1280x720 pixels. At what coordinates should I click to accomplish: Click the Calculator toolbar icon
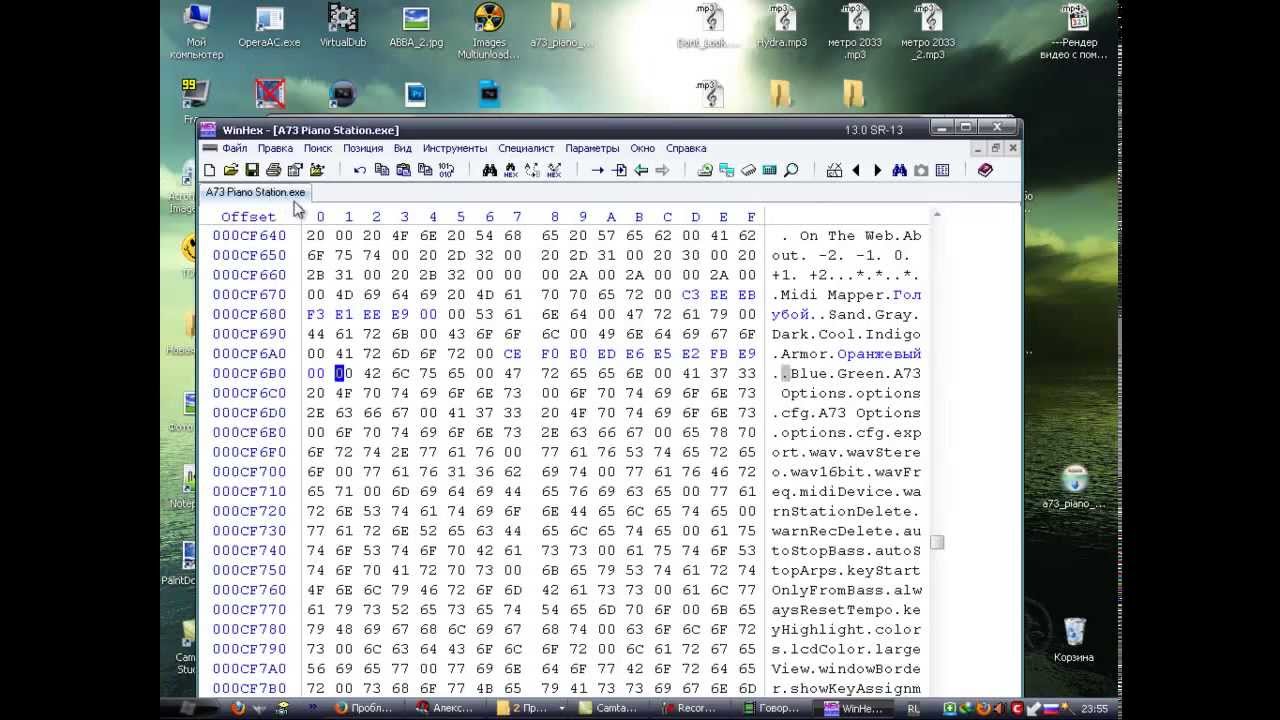(769, 170)
